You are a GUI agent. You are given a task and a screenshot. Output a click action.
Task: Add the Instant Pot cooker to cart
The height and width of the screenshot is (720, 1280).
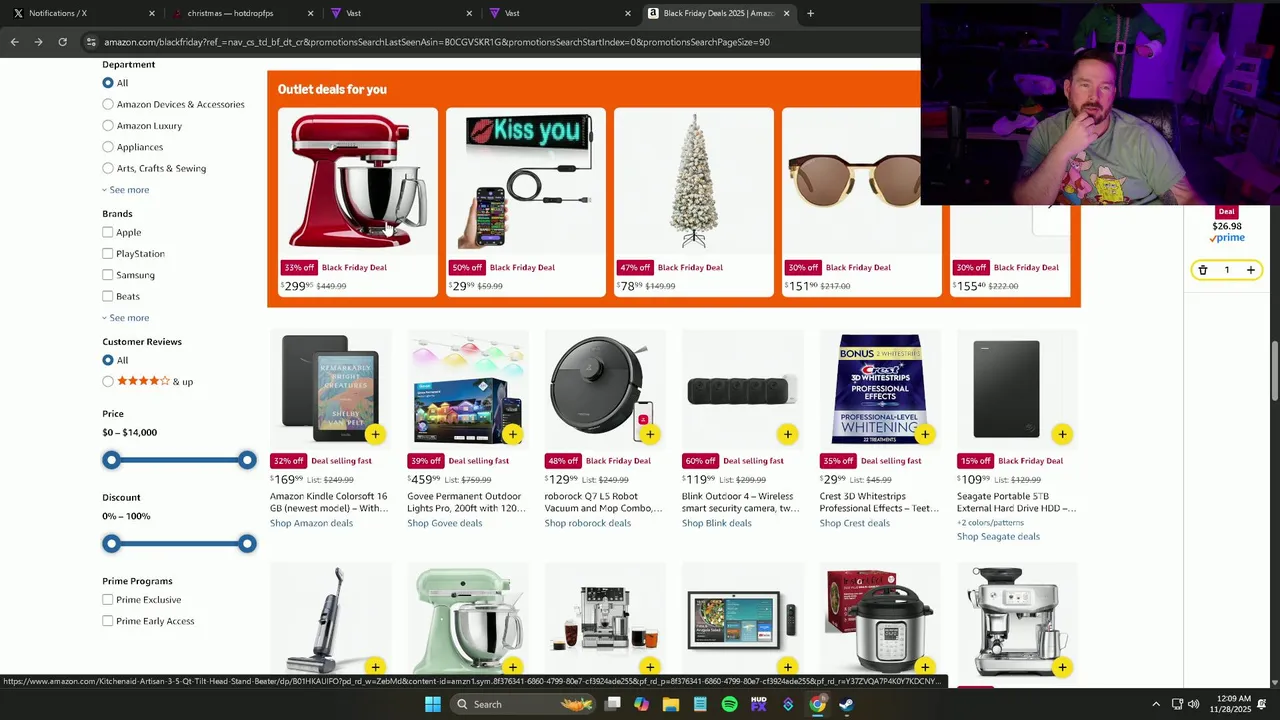click(x=925, y=667)
